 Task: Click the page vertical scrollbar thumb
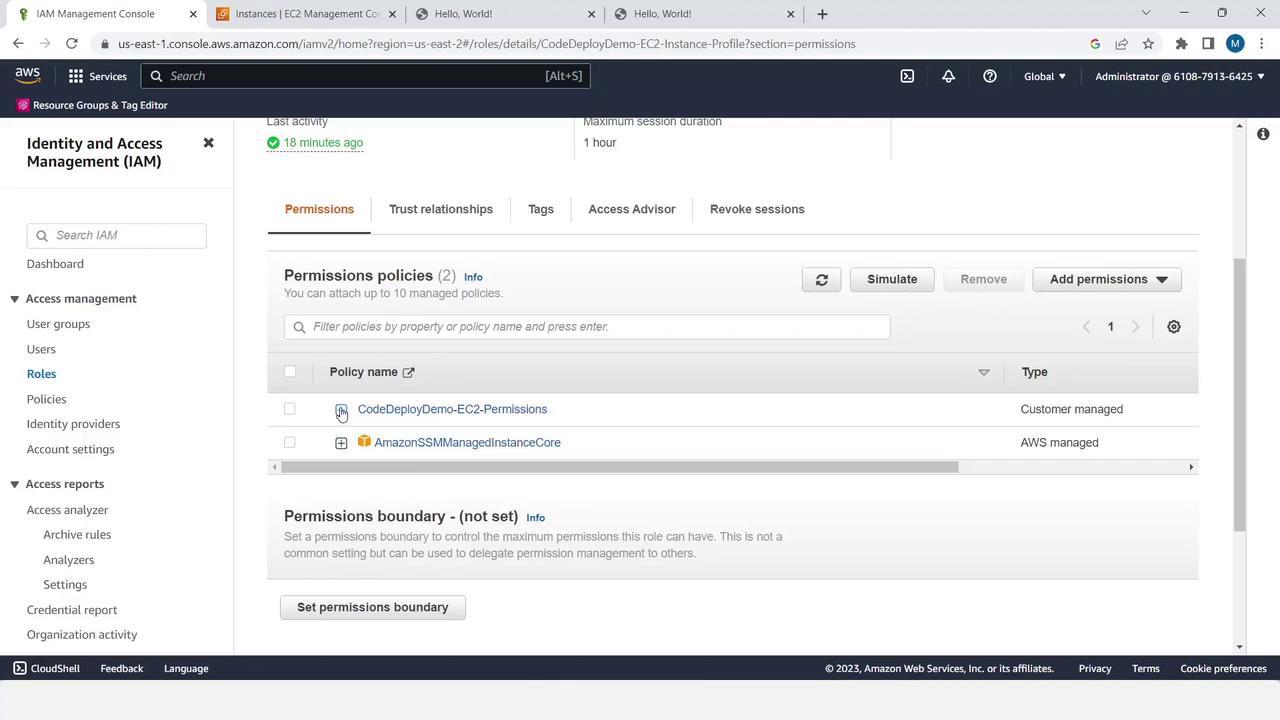(x=1239, y=395)
